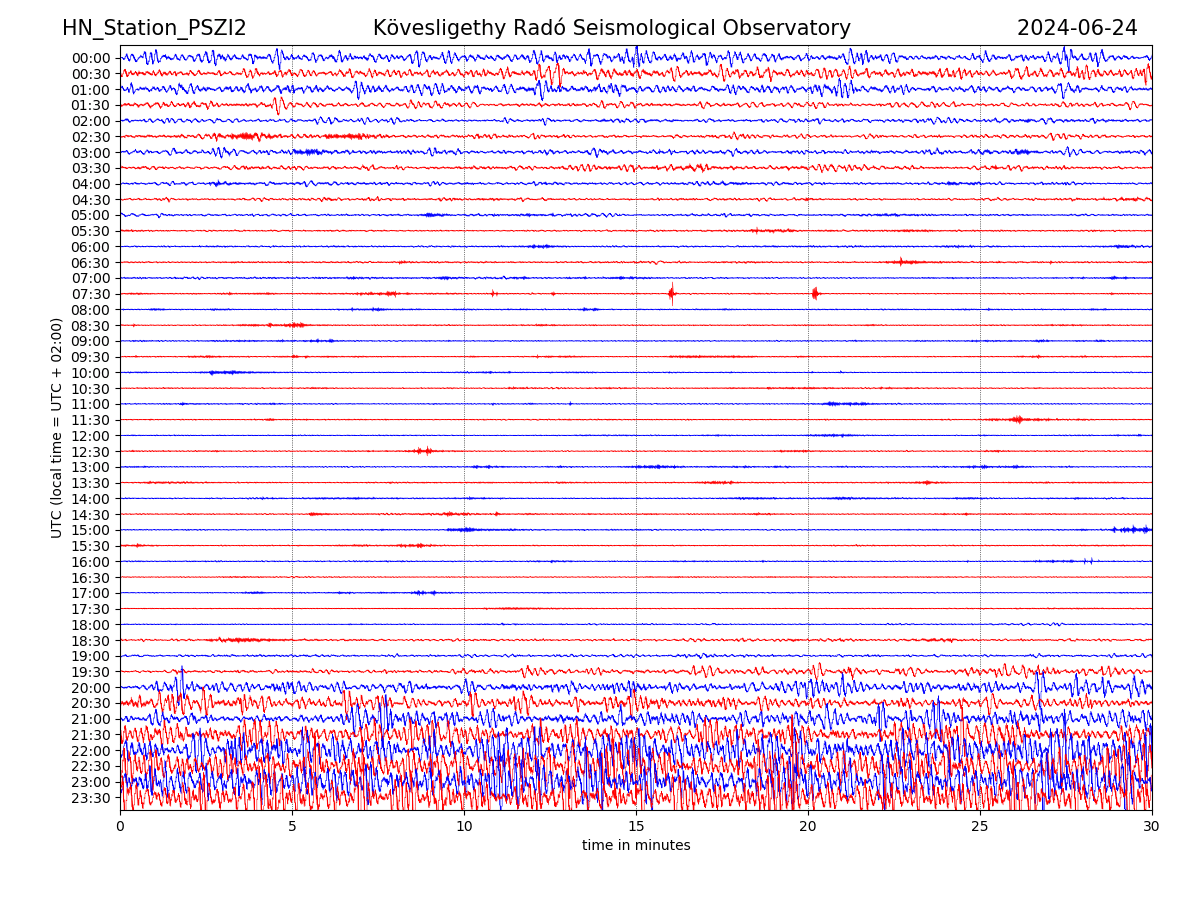The image size is (1200, 900).
Task: Click the 08:30 trace burst near minute 5
Action: [x=293, y=325]
